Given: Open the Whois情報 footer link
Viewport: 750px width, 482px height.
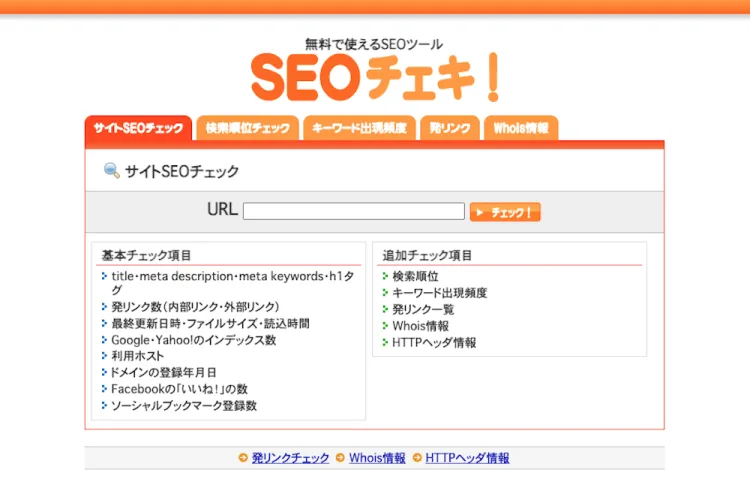Looking at the screenshot, I should 377,458.
